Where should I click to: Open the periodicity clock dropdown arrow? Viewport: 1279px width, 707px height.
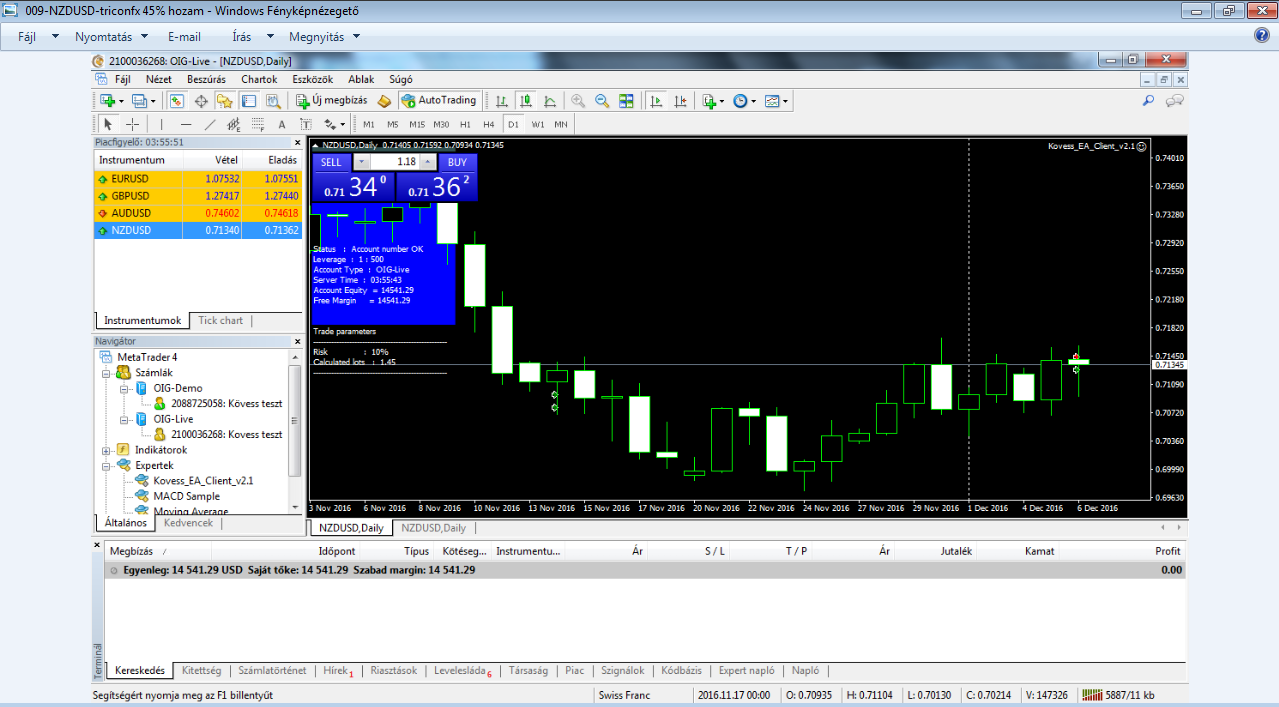[x=753, y=101]
